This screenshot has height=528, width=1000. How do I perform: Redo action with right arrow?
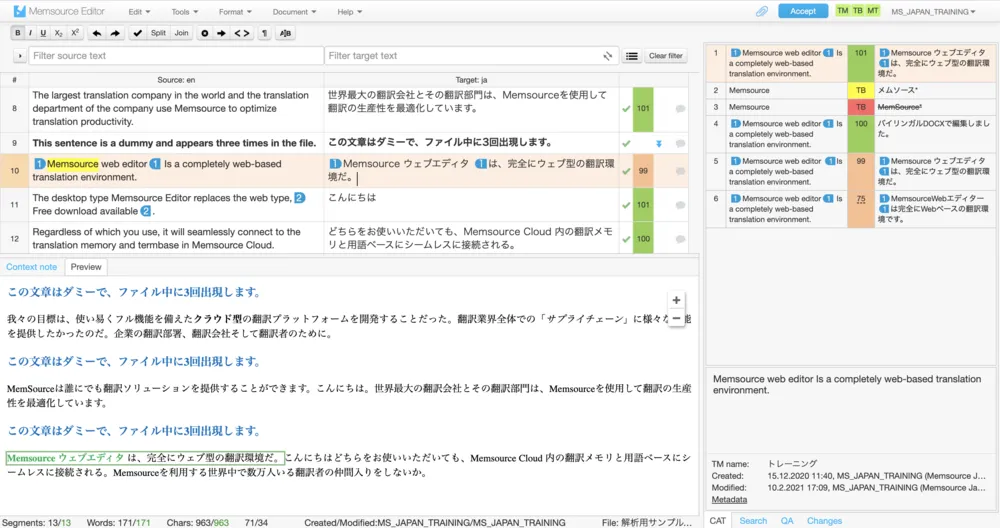pos(115,33)
